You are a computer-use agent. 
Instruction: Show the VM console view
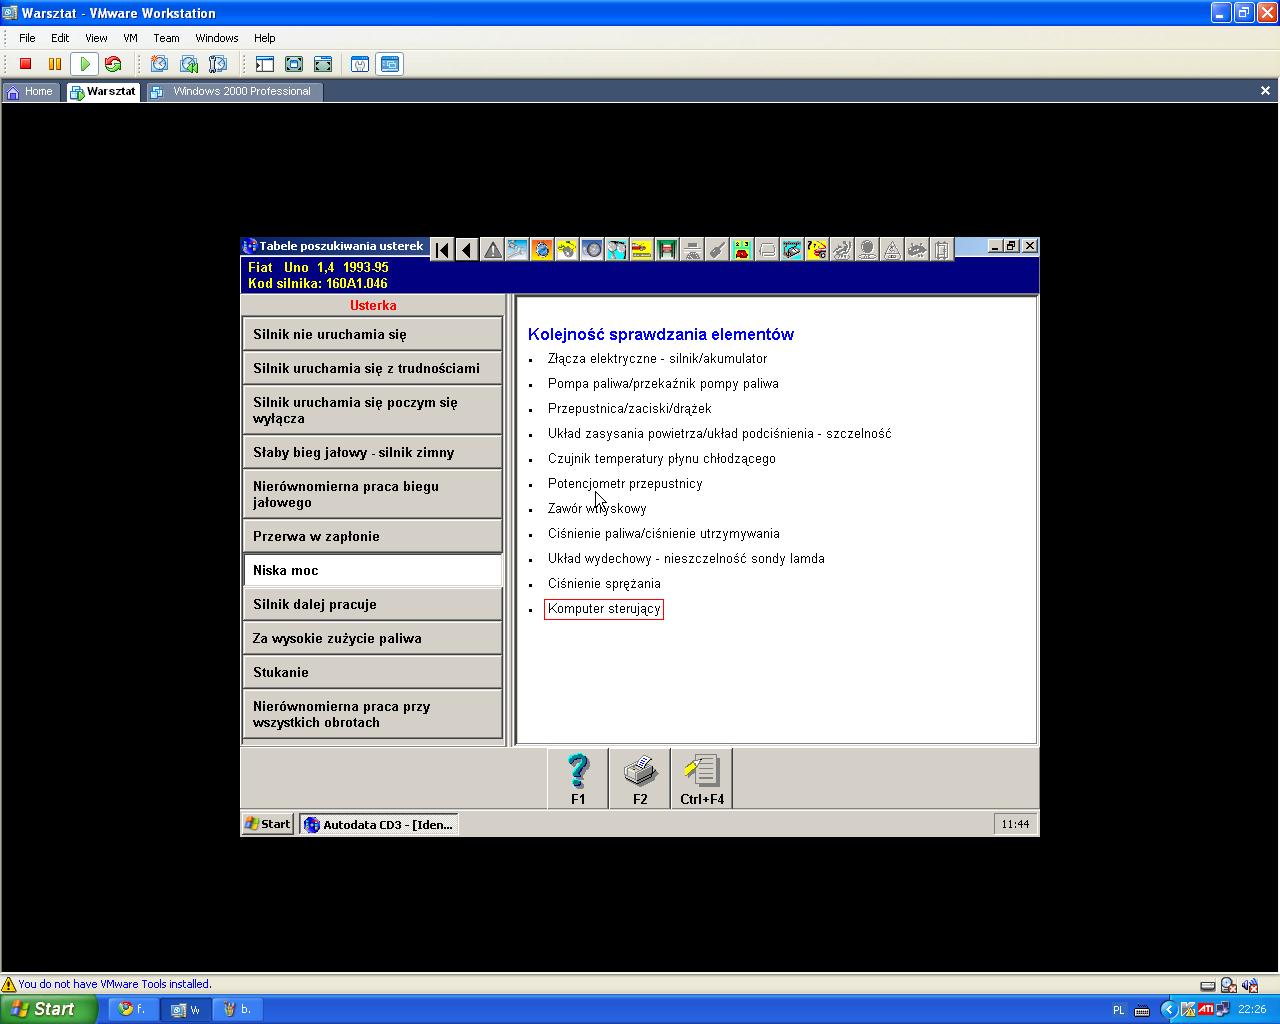(390, 64)
